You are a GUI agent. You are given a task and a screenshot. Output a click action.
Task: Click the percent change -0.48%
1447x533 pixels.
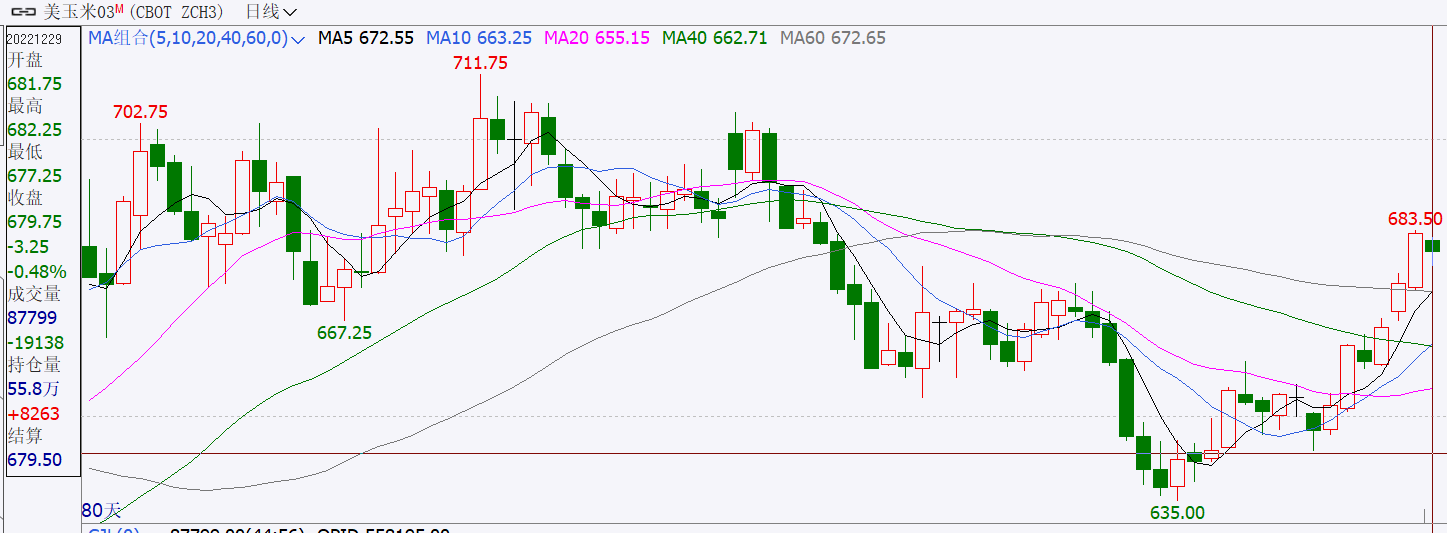pyautogui.click(x=37, y=271)
